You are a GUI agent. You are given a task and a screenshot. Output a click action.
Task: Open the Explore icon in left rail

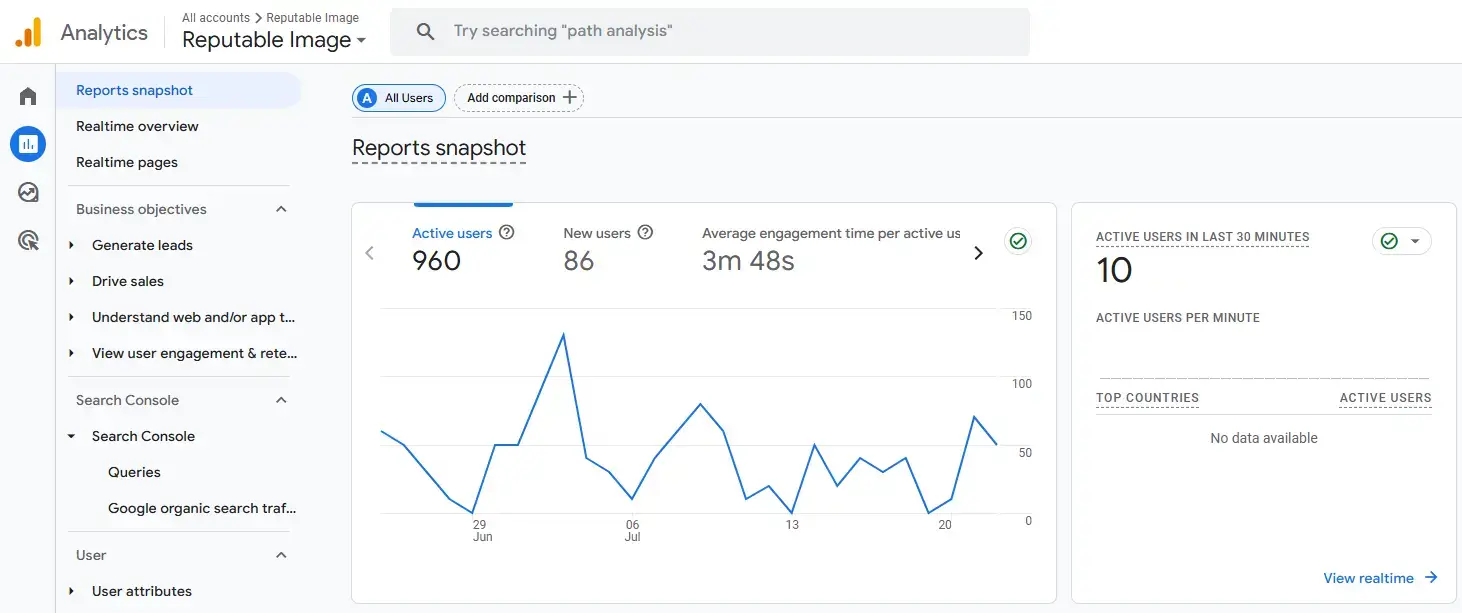point(28,192)
